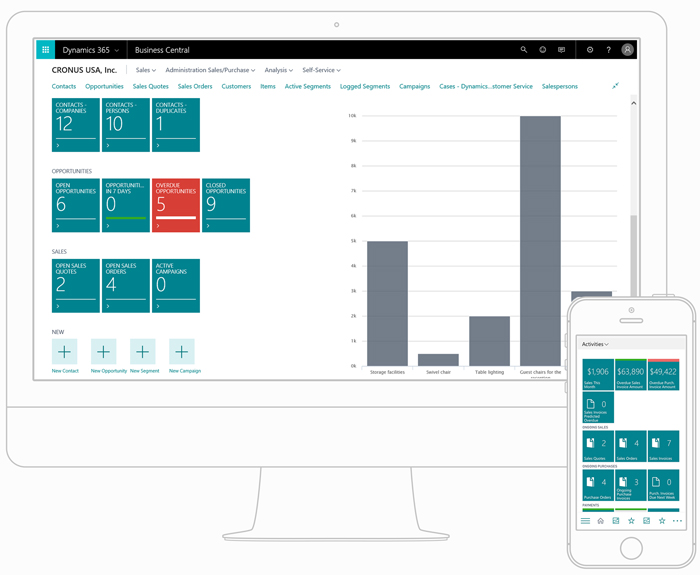Expand the Sales menu dropdown

pos(146,70)
